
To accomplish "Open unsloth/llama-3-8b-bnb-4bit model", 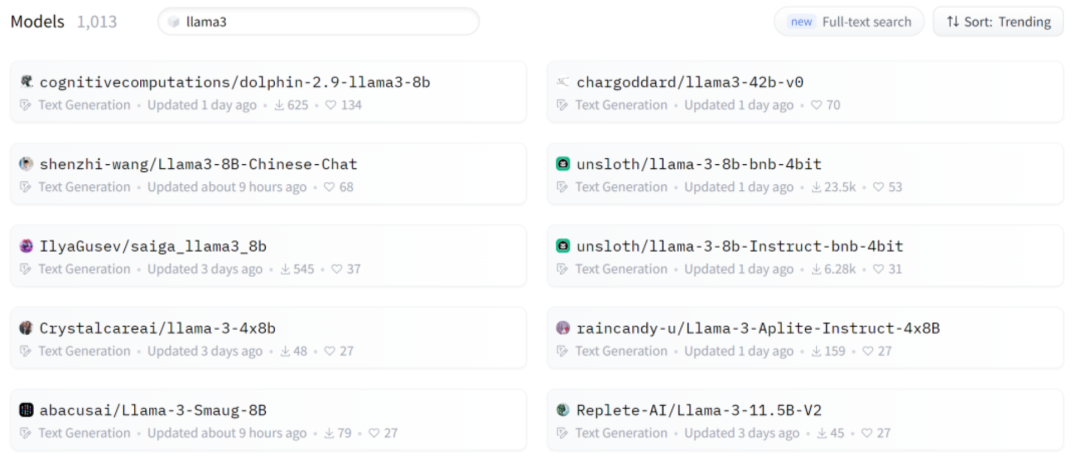I will pyautogui.click(x=804, y=174).
